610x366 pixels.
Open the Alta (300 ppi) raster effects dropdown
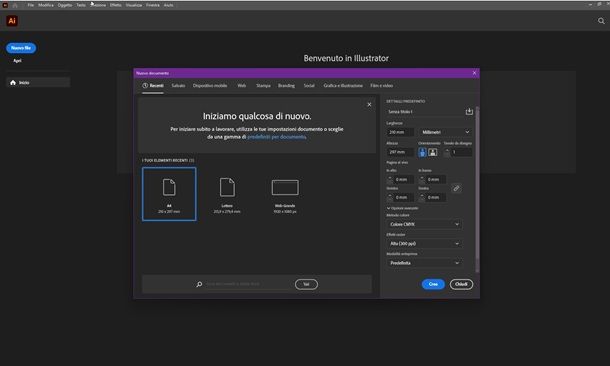(424, 243)
